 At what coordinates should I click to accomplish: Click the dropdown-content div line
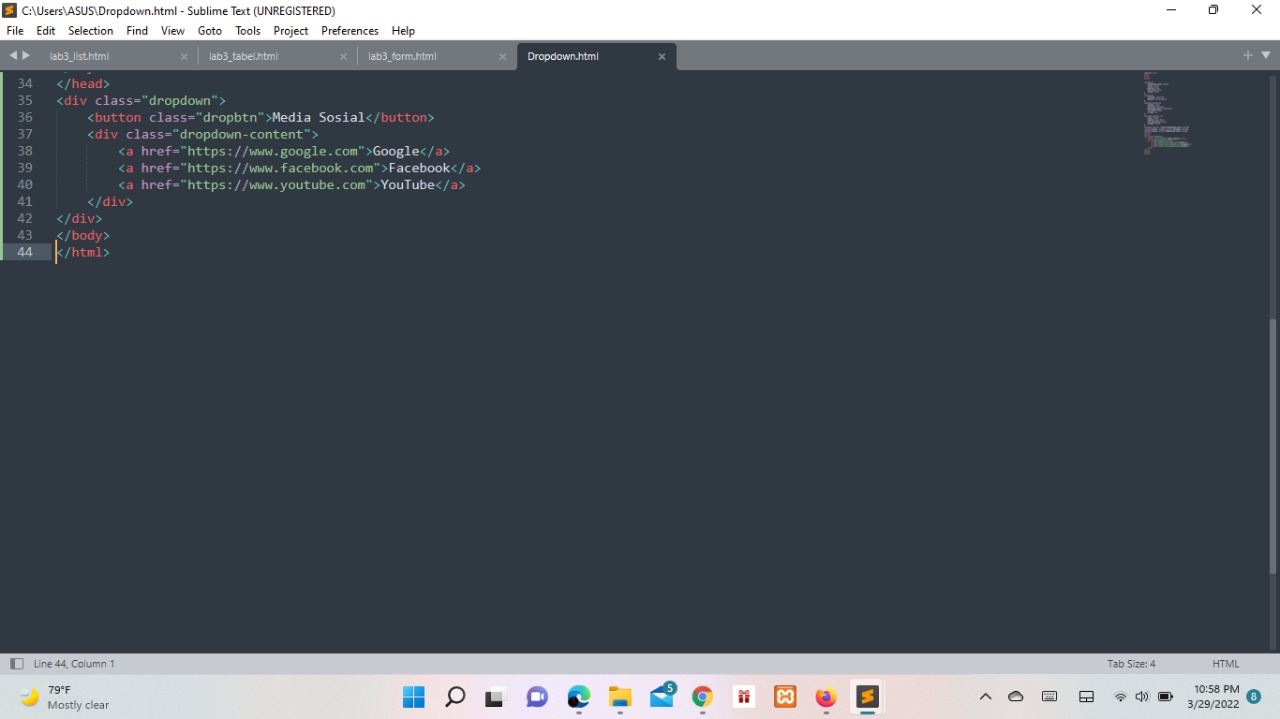203,134
